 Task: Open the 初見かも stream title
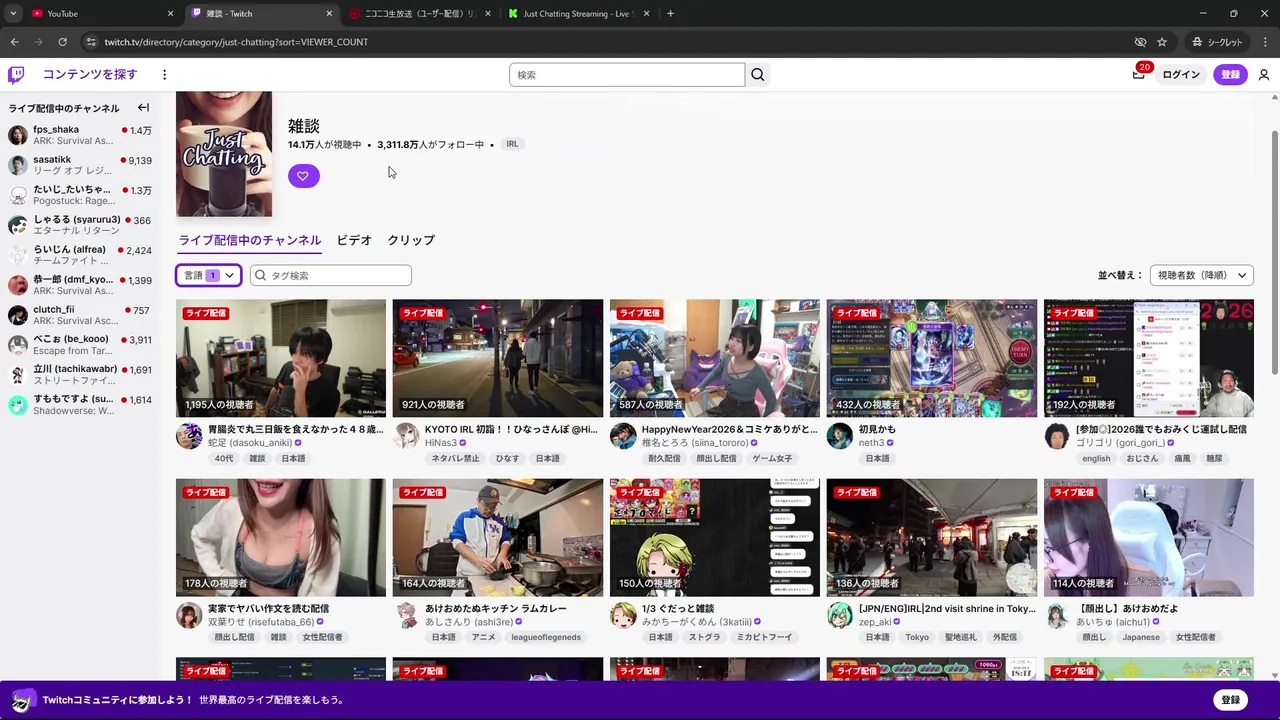click(877, 429)
